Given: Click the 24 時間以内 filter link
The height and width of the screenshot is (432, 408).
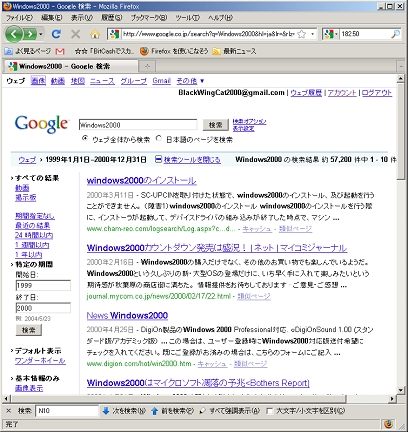Looking at the screenshot, I should tap(34, 235).
